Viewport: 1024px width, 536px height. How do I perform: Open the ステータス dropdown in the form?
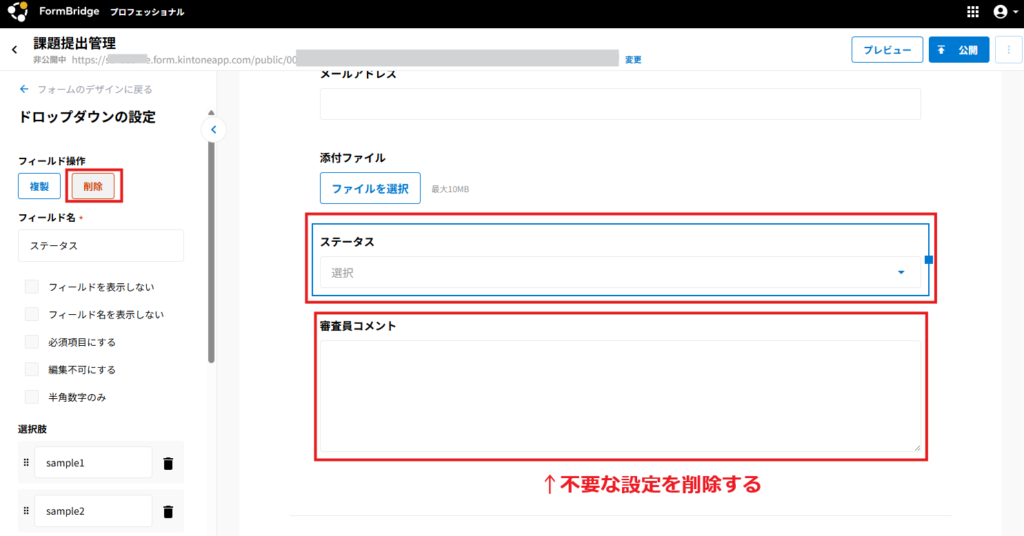tap(620, 272)
